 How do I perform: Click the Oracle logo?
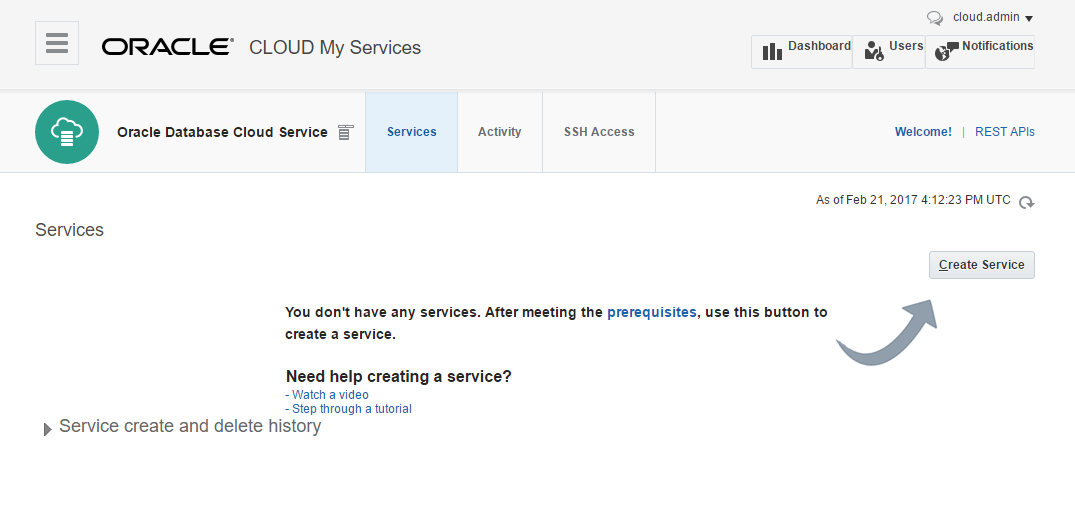pyautogui.click(x=168, y=47)
